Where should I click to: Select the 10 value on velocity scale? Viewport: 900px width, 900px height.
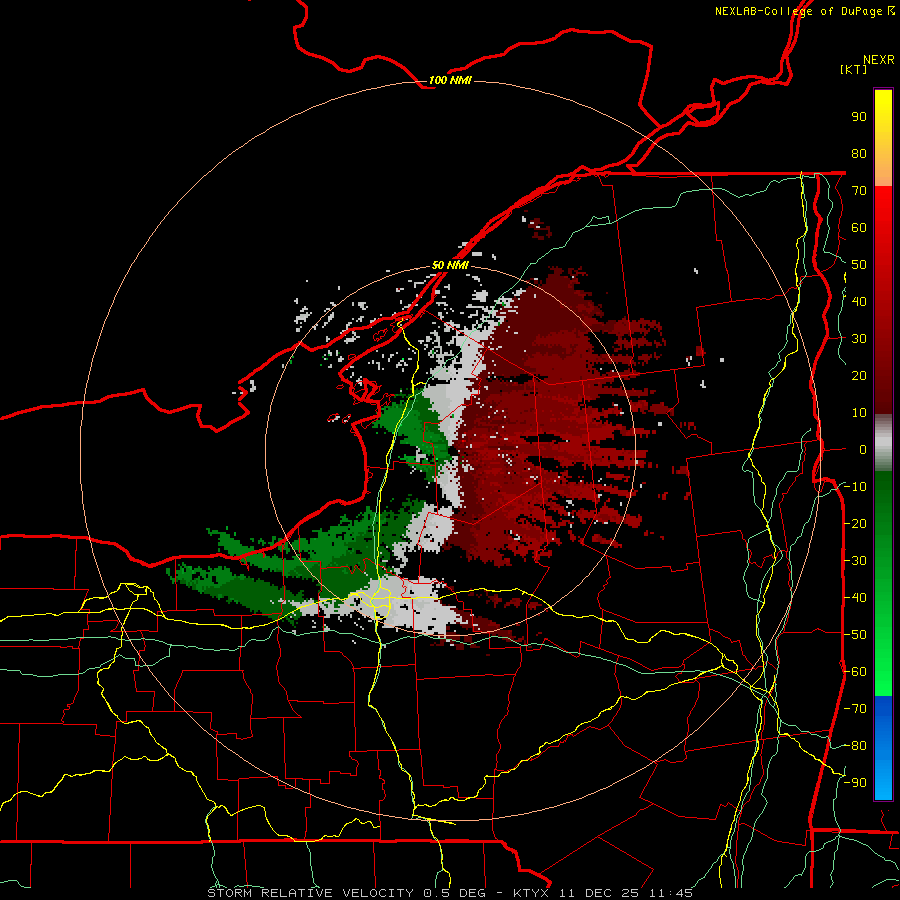[859, 413]
